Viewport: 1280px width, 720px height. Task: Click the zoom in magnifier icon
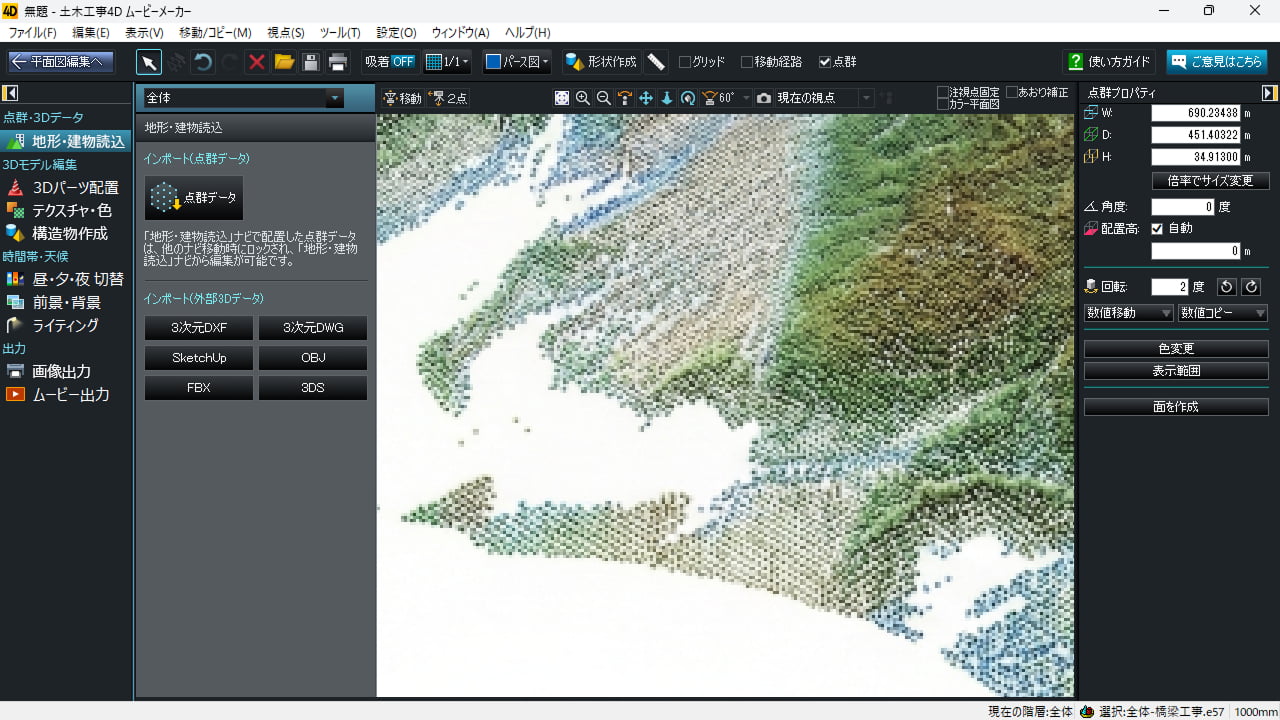(x=583, y=98)
